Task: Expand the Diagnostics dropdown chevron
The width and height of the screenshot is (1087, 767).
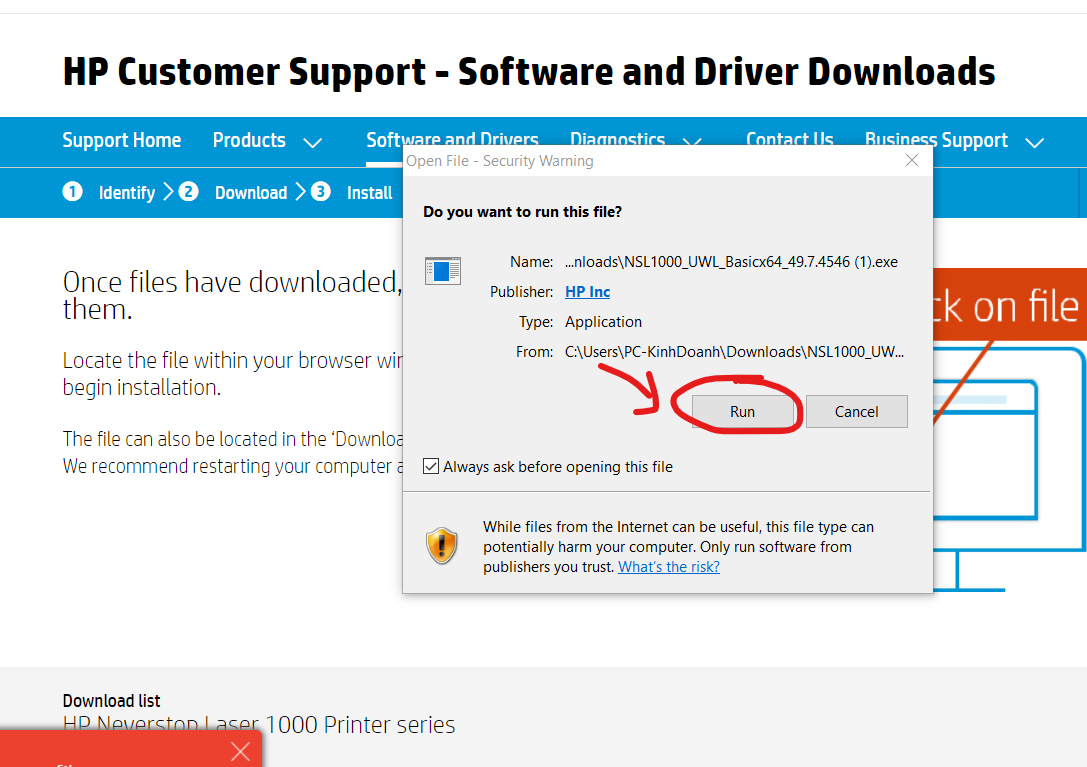Action: coord(691,143)
